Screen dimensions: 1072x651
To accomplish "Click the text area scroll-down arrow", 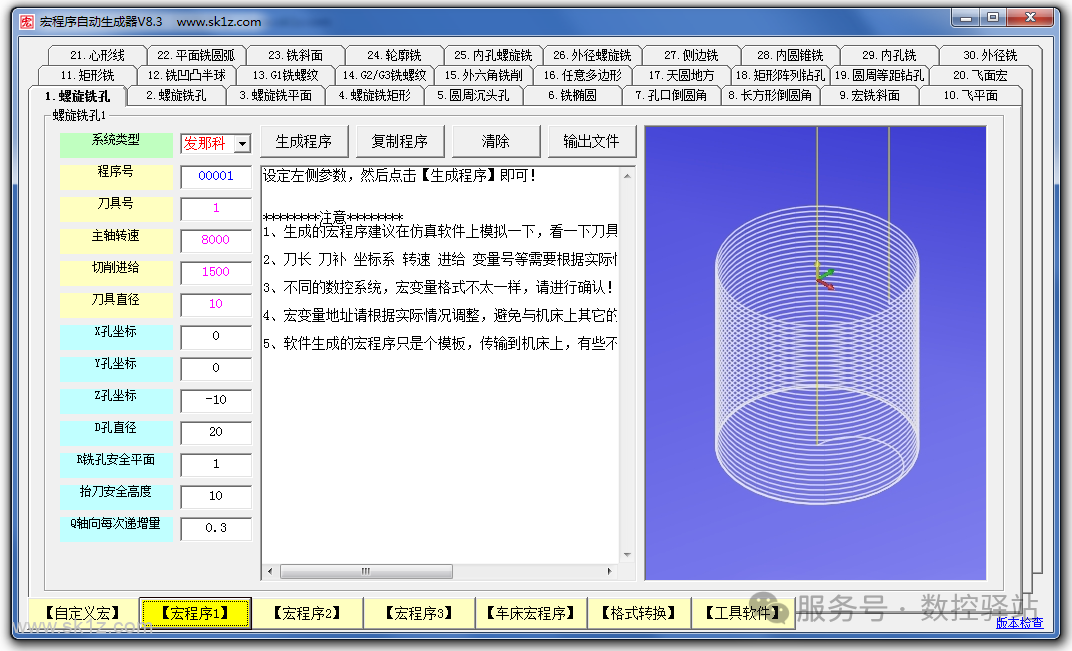I will coord(627,555).
